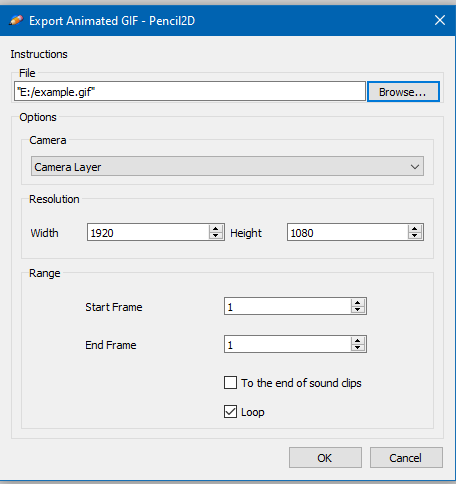Decrement the End Frame value
Screen dimensions: 456x484
click(x=358, y=348)
